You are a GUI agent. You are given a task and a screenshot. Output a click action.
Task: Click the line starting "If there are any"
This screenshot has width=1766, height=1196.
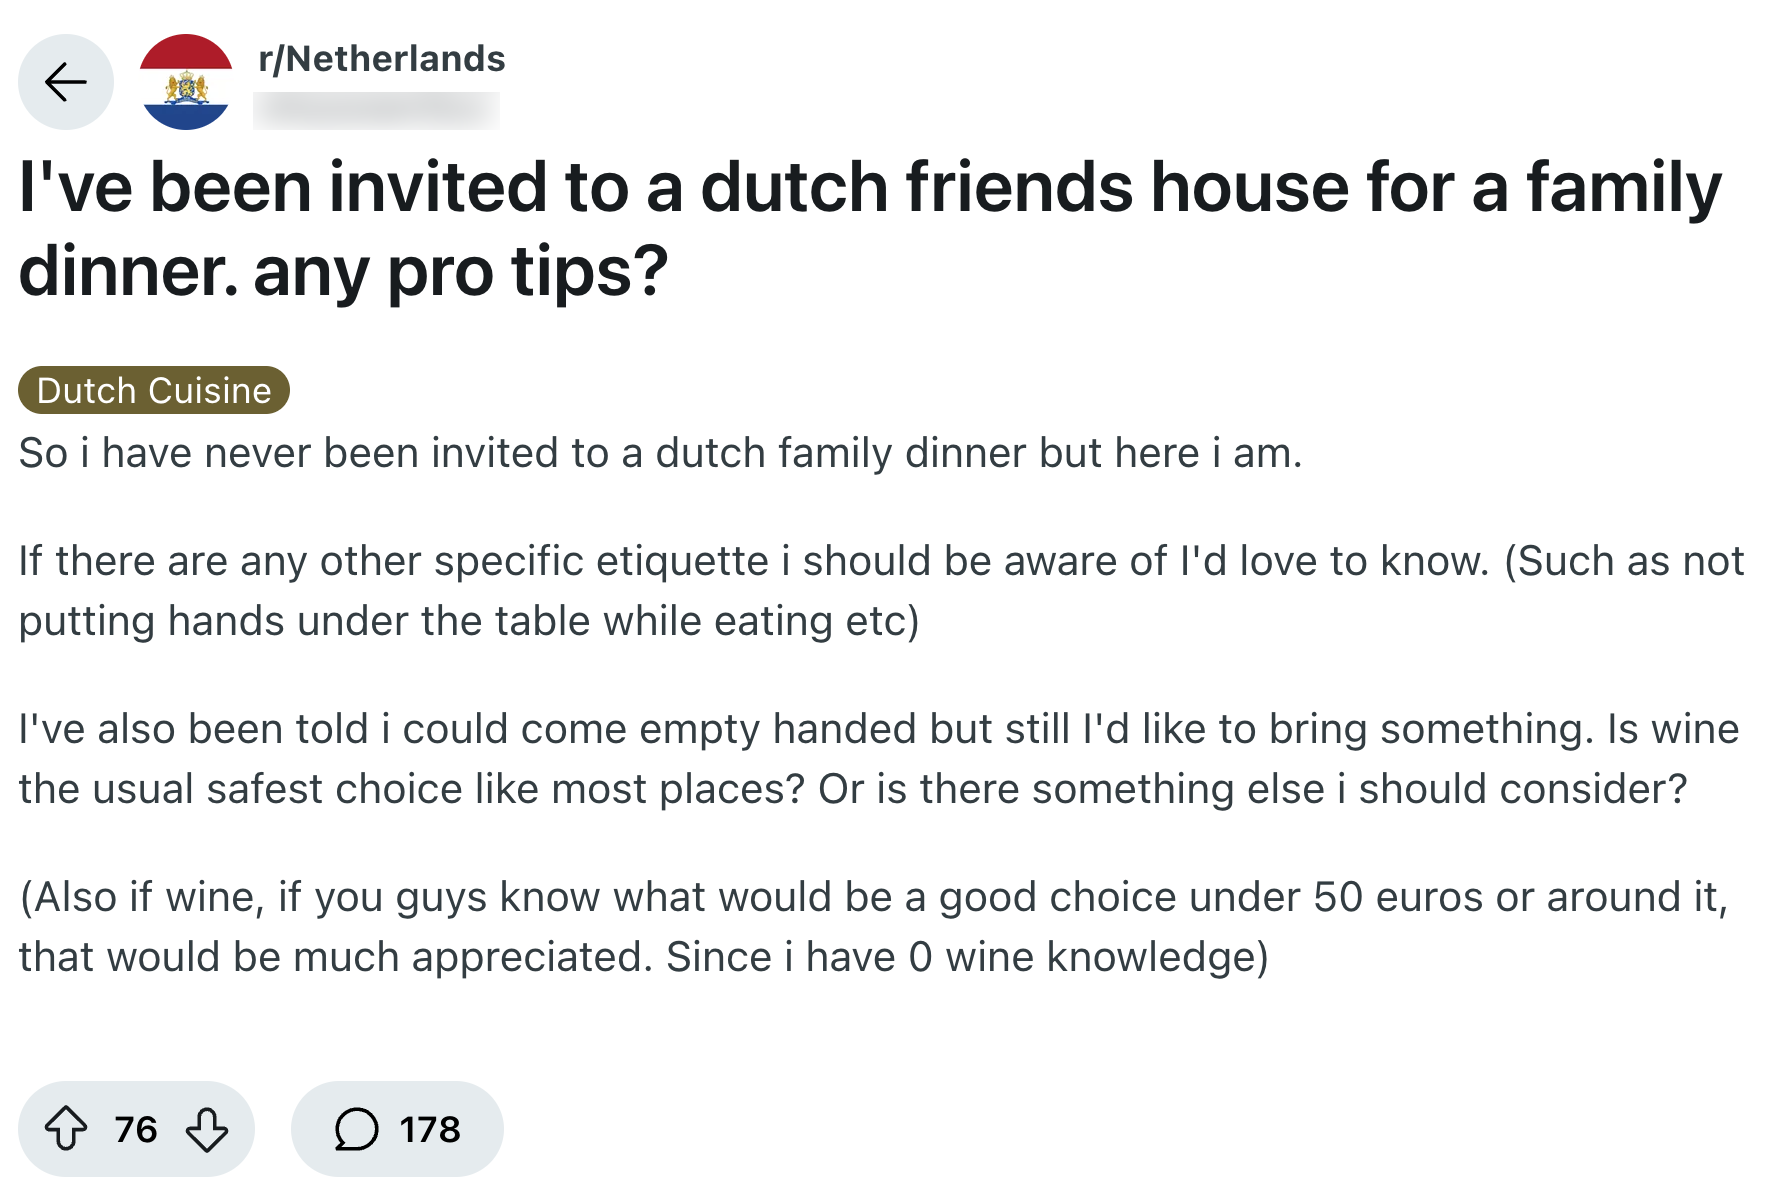tap(881, 561)
